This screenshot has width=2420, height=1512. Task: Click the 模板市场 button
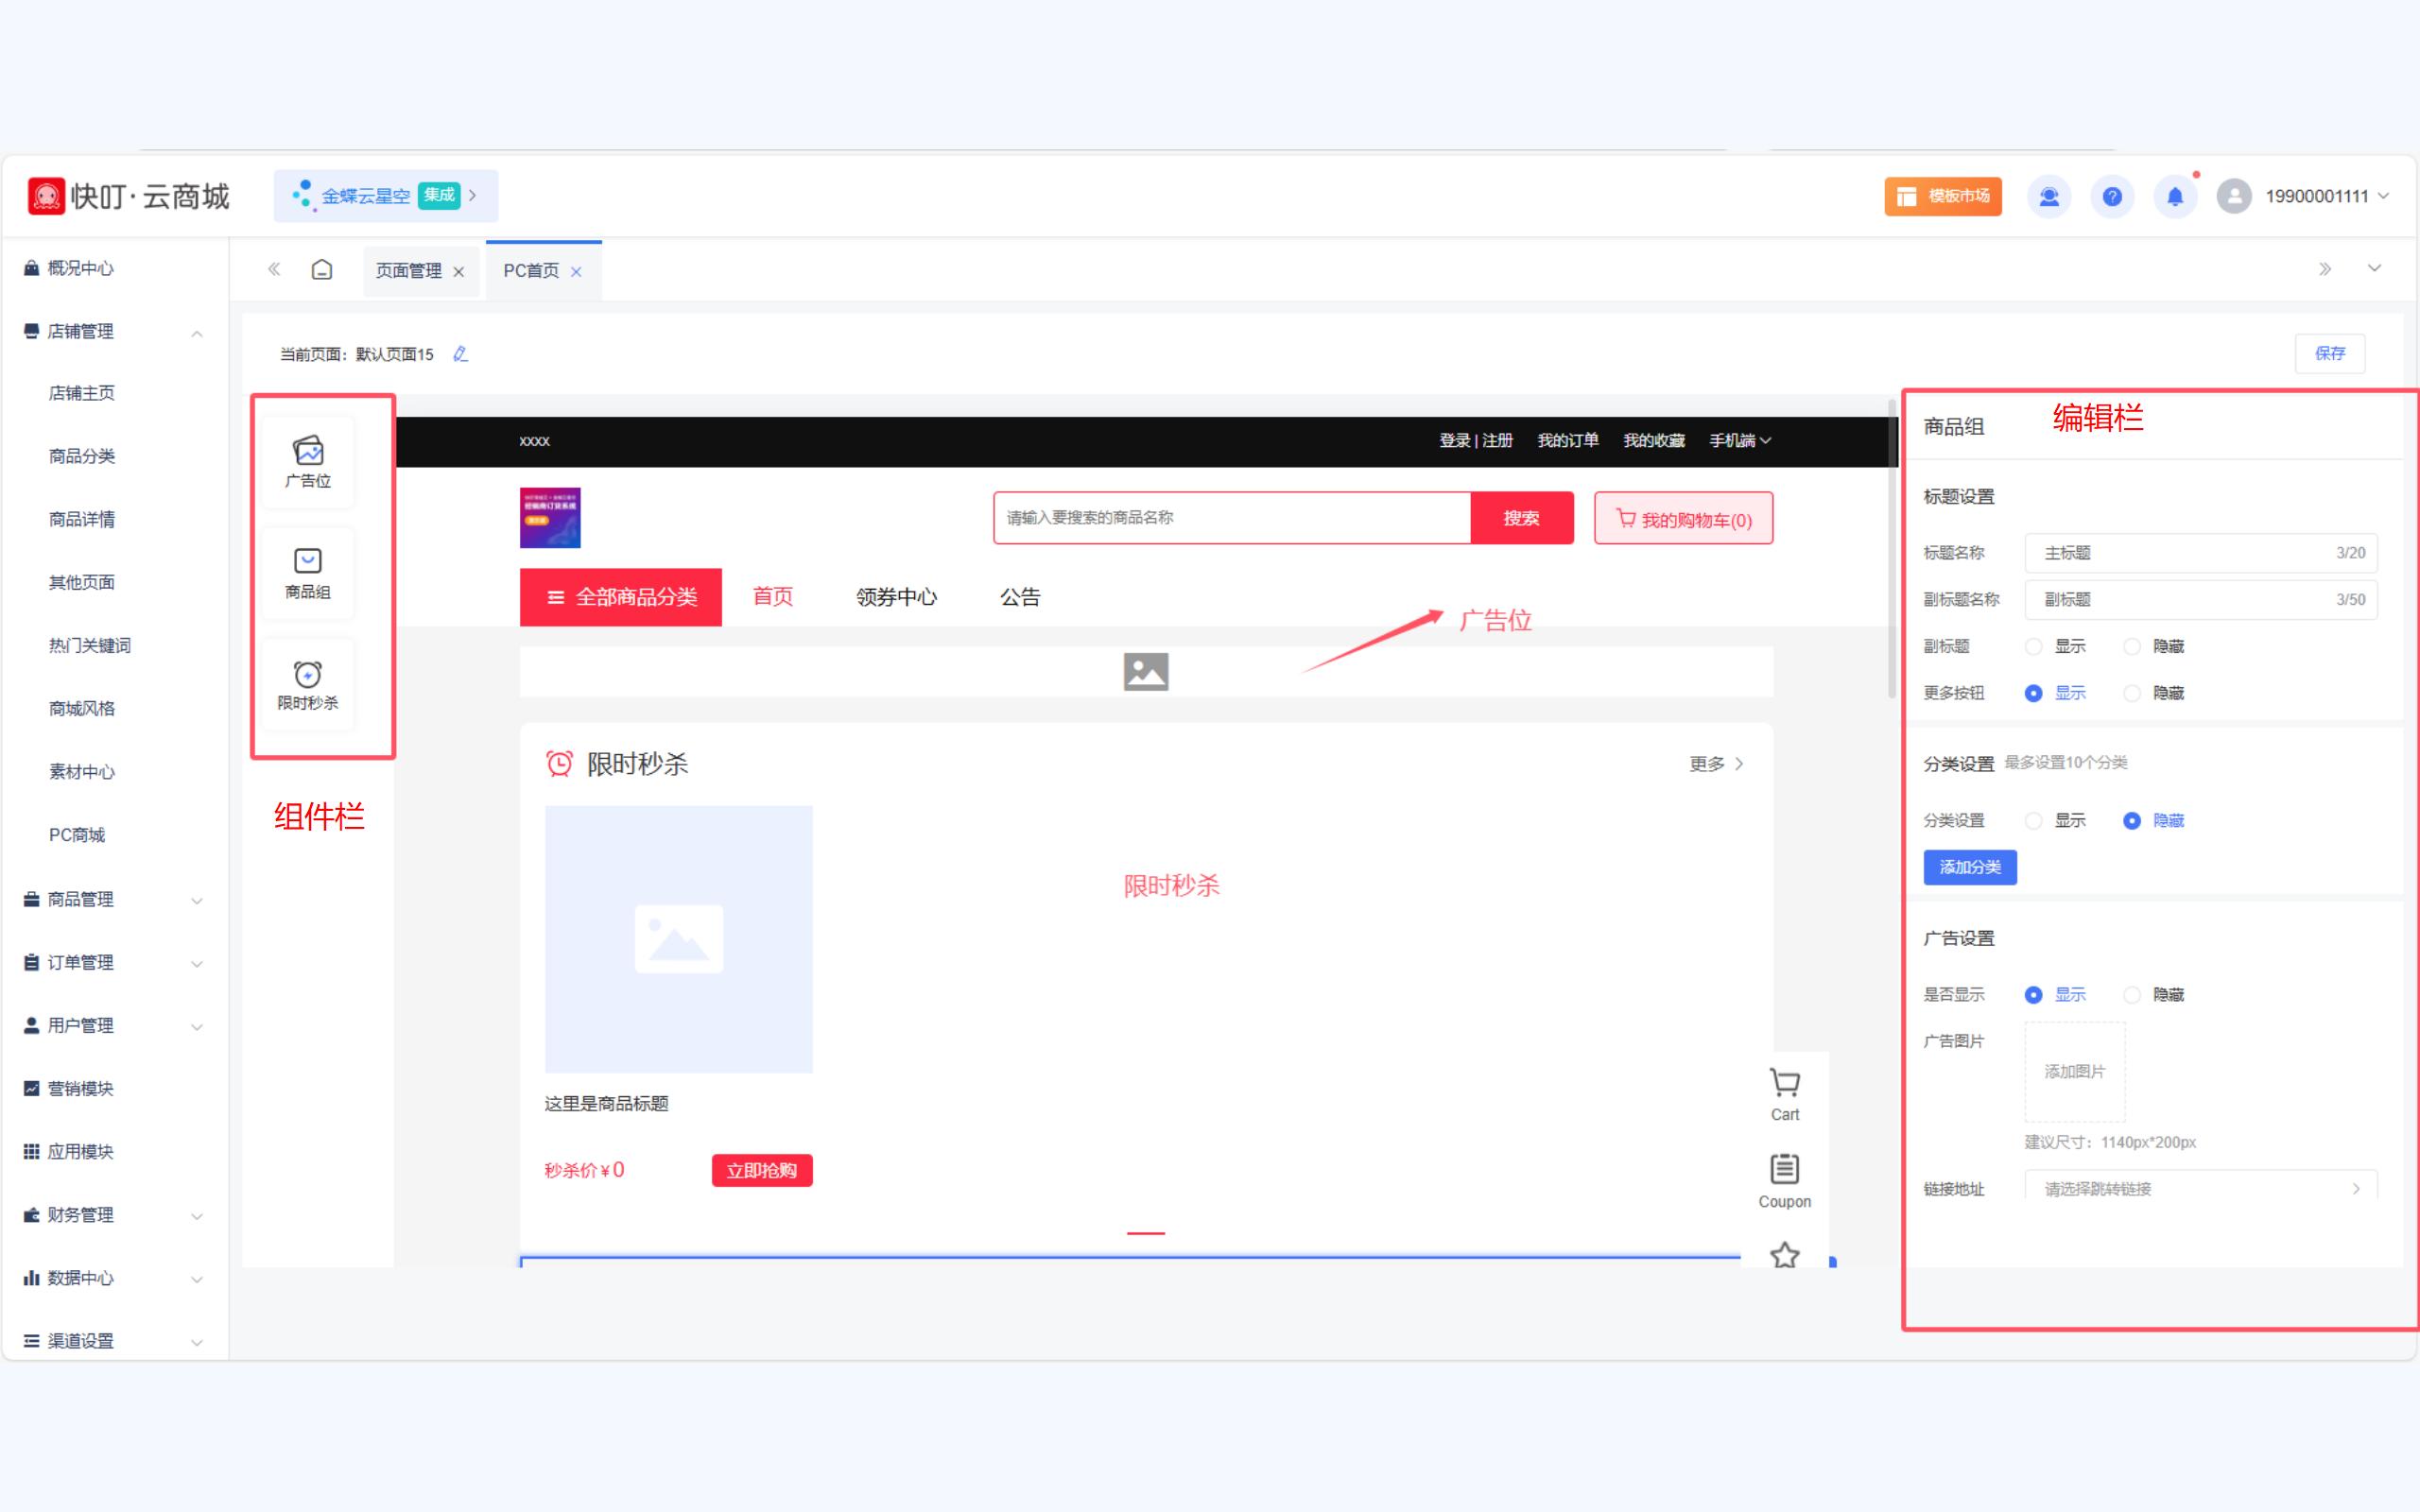click(1943, 196)
